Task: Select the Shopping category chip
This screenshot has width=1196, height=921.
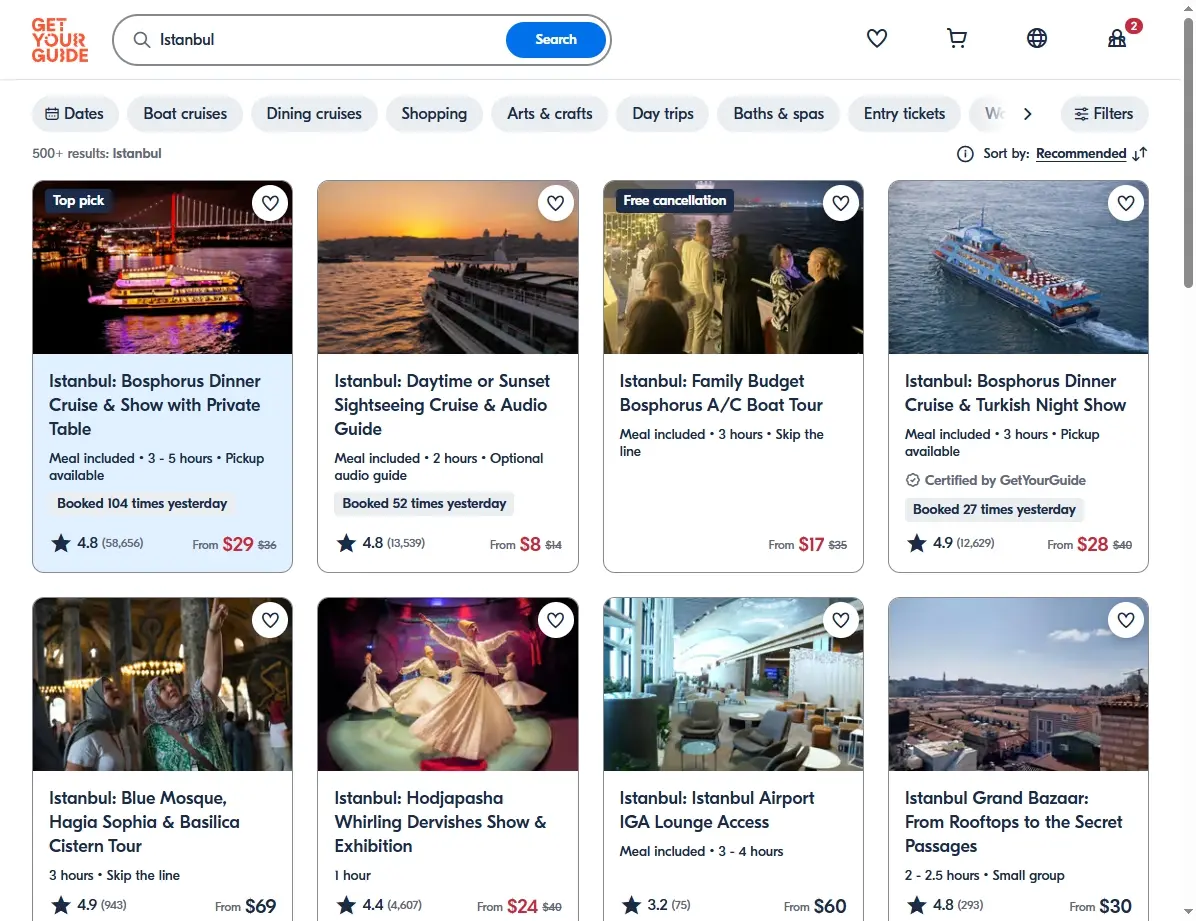Action: point(434,114)
